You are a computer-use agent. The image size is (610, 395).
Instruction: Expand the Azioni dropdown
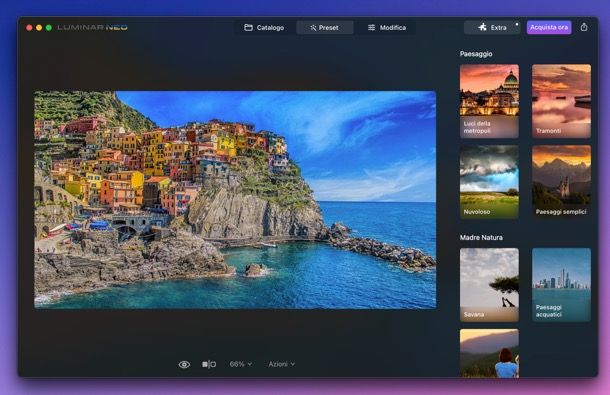pyautogui.click(x=282, y=364)
